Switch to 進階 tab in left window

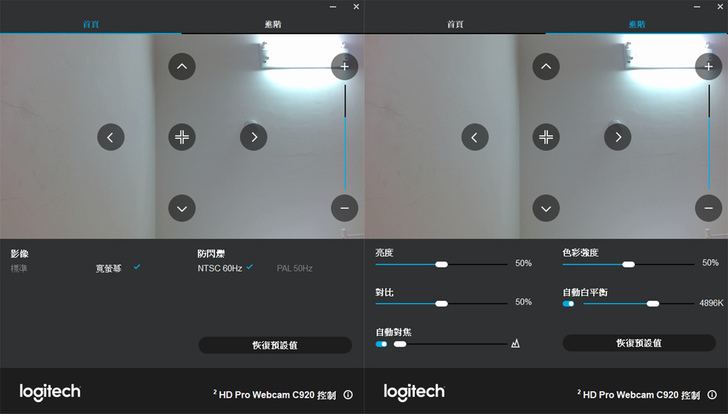273,24
